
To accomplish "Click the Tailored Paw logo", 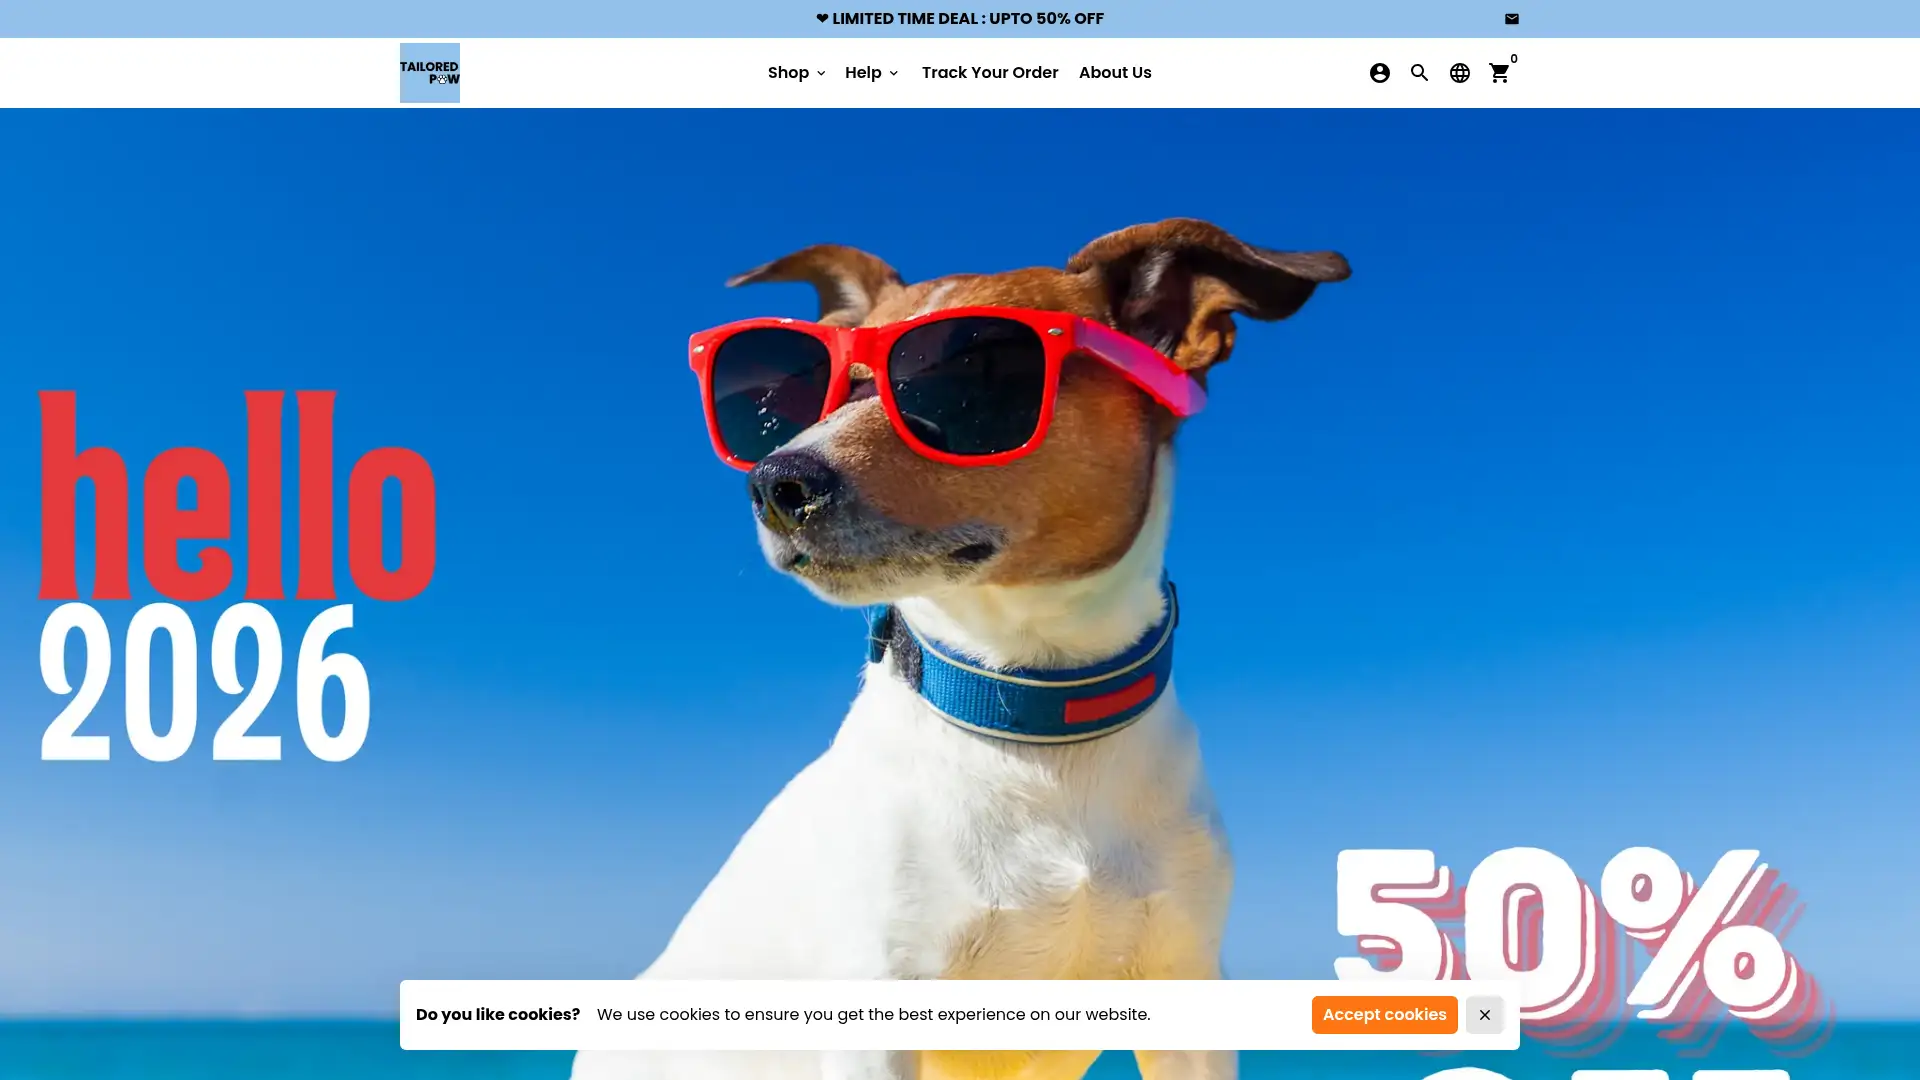I will [429, 72].
